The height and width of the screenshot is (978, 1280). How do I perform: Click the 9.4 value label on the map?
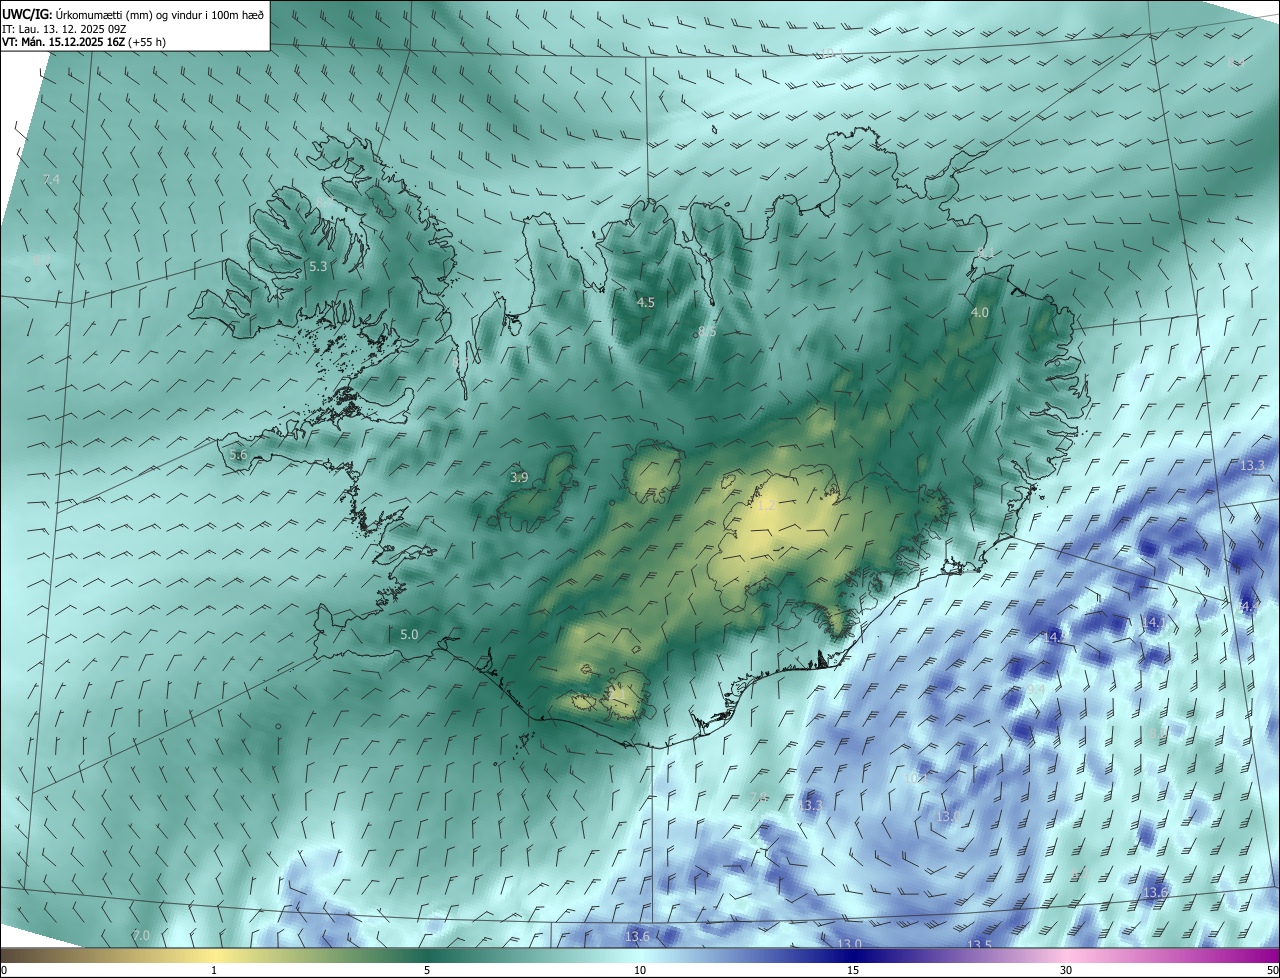point(1036,689)
